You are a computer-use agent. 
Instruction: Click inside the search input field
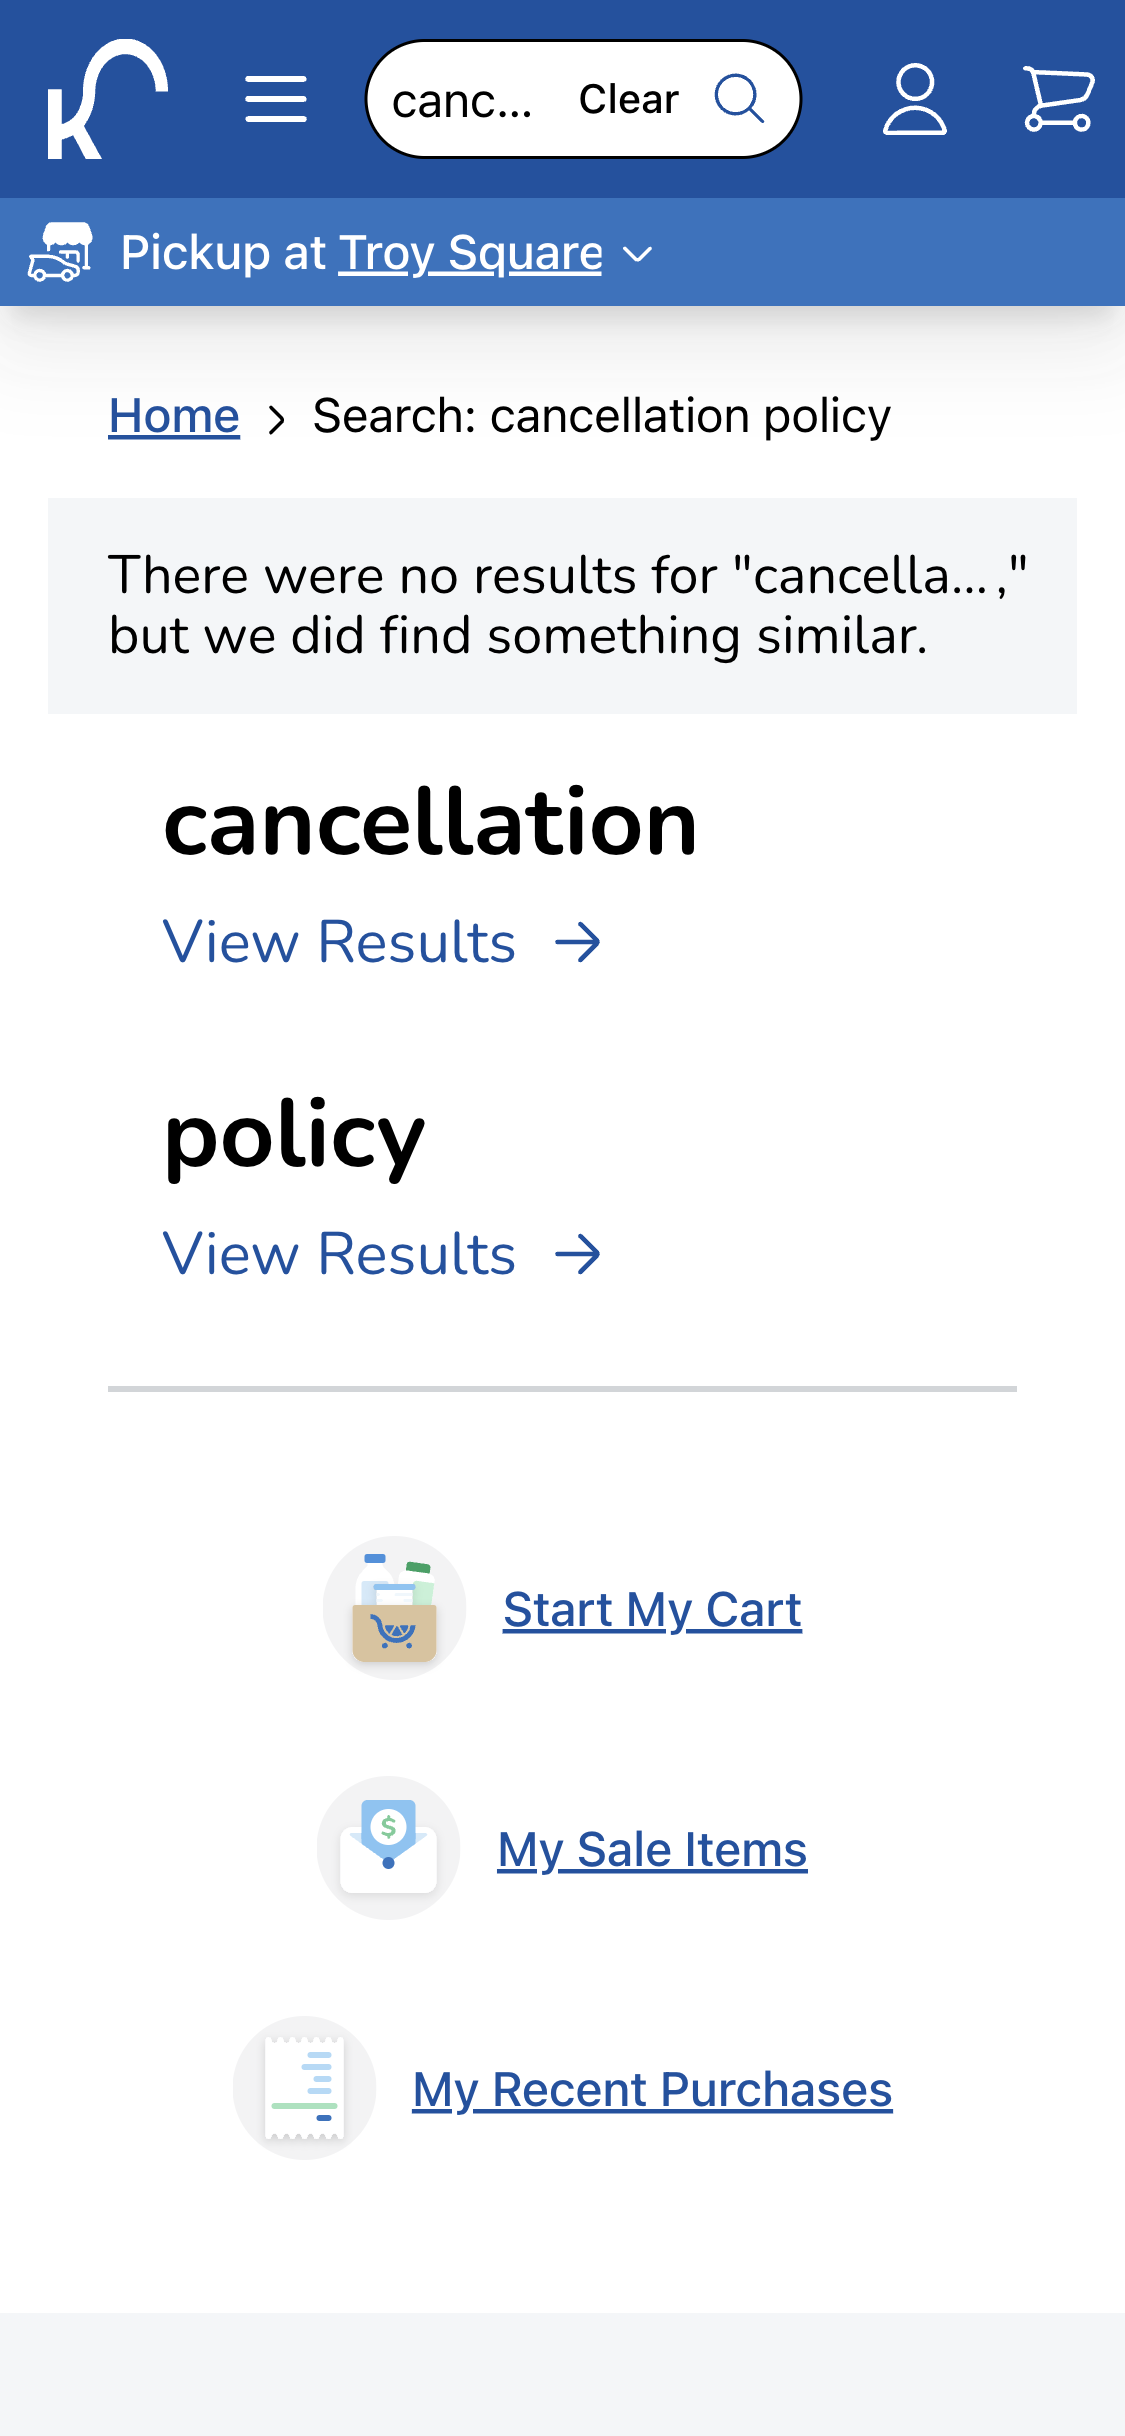pos(465,100)
